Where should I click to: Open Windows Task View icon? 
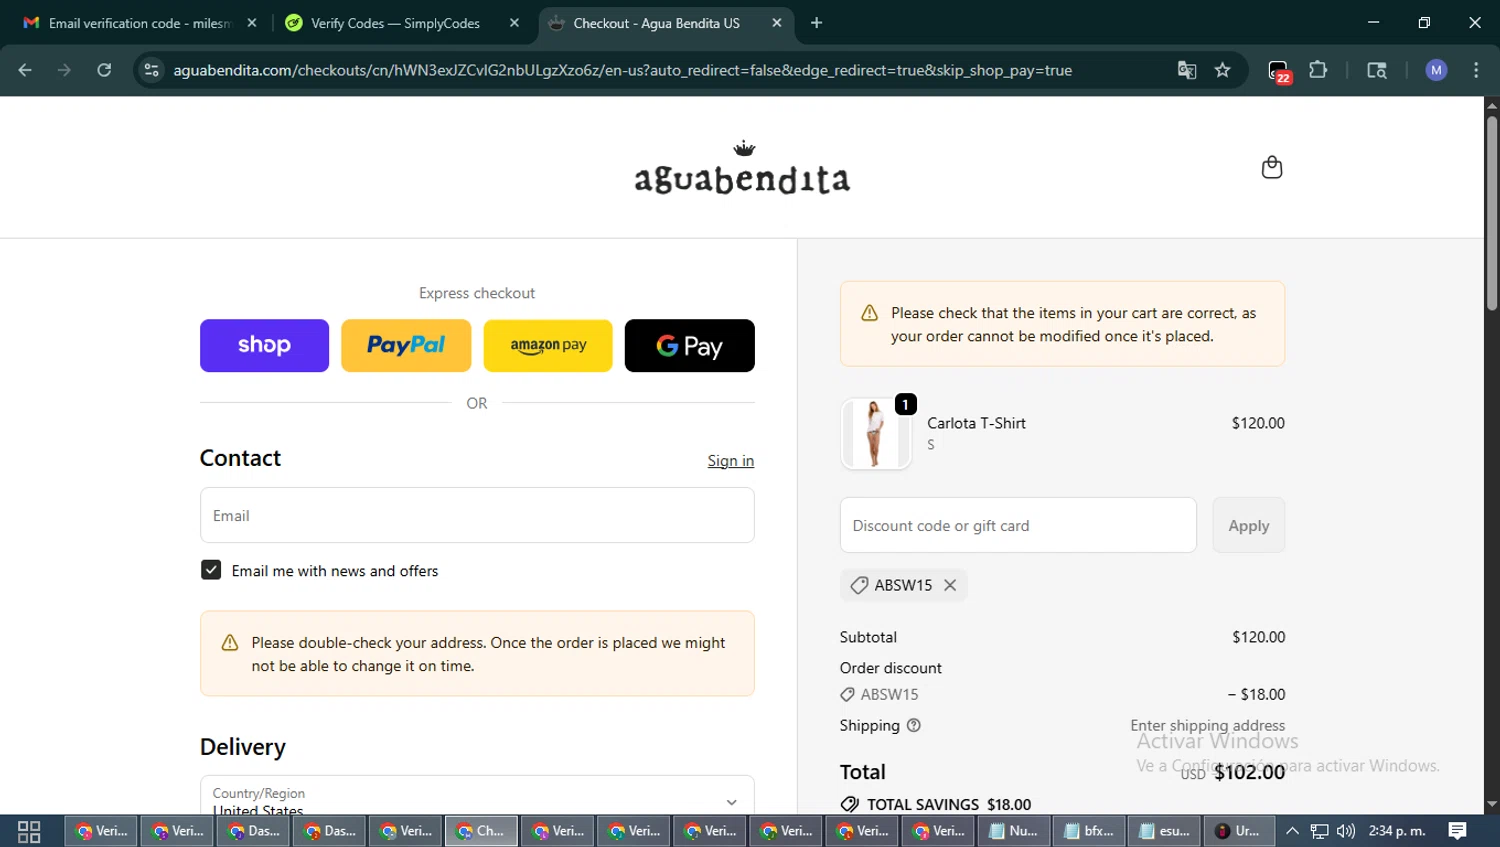[x=29, y=831]
